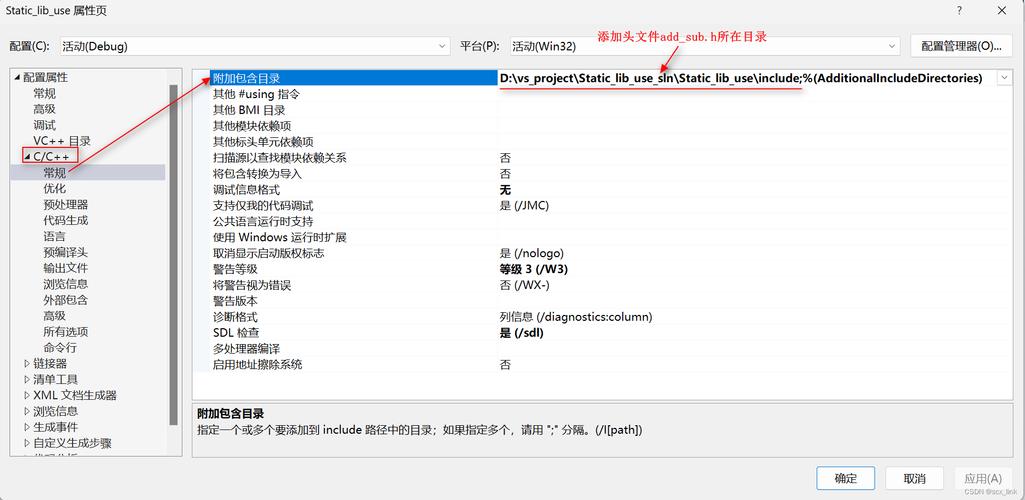Click 列信息 (/diagnostics:column) value
Screen dimensions: 1025x500
coord(575,317)
